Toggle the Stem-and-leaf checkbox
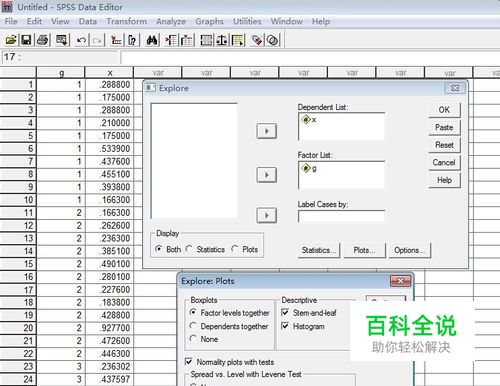This screenshot has height=386, width=500. coord(285,313)
